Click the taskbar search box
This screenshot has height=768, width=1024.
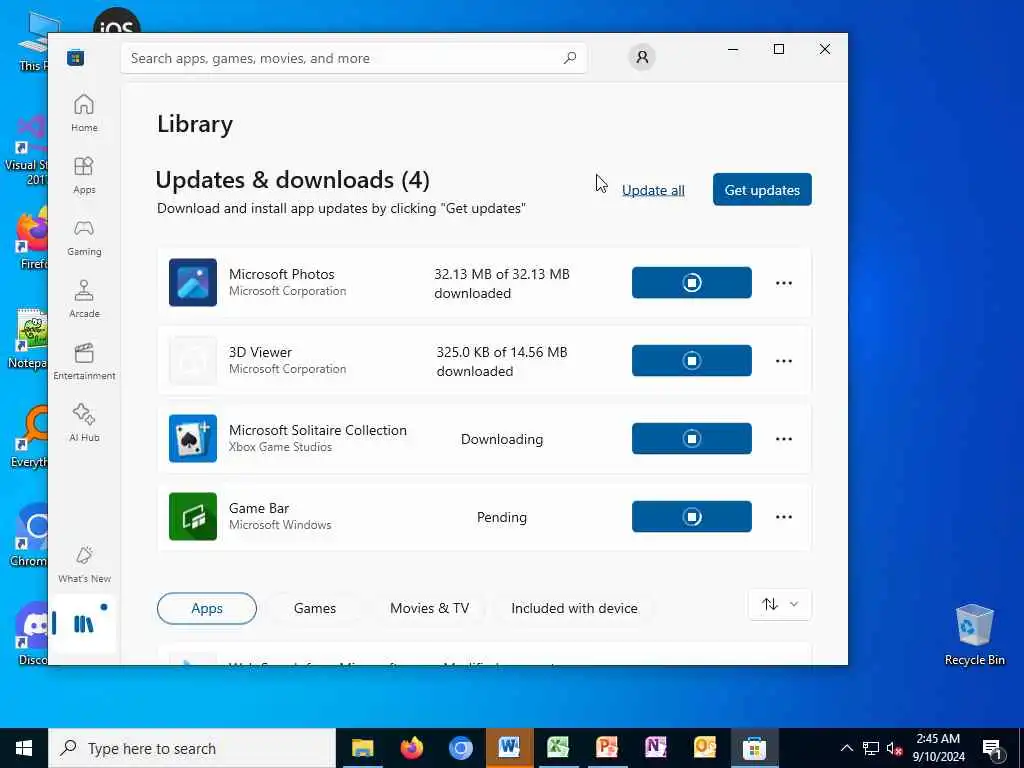[x=192, y=748]
